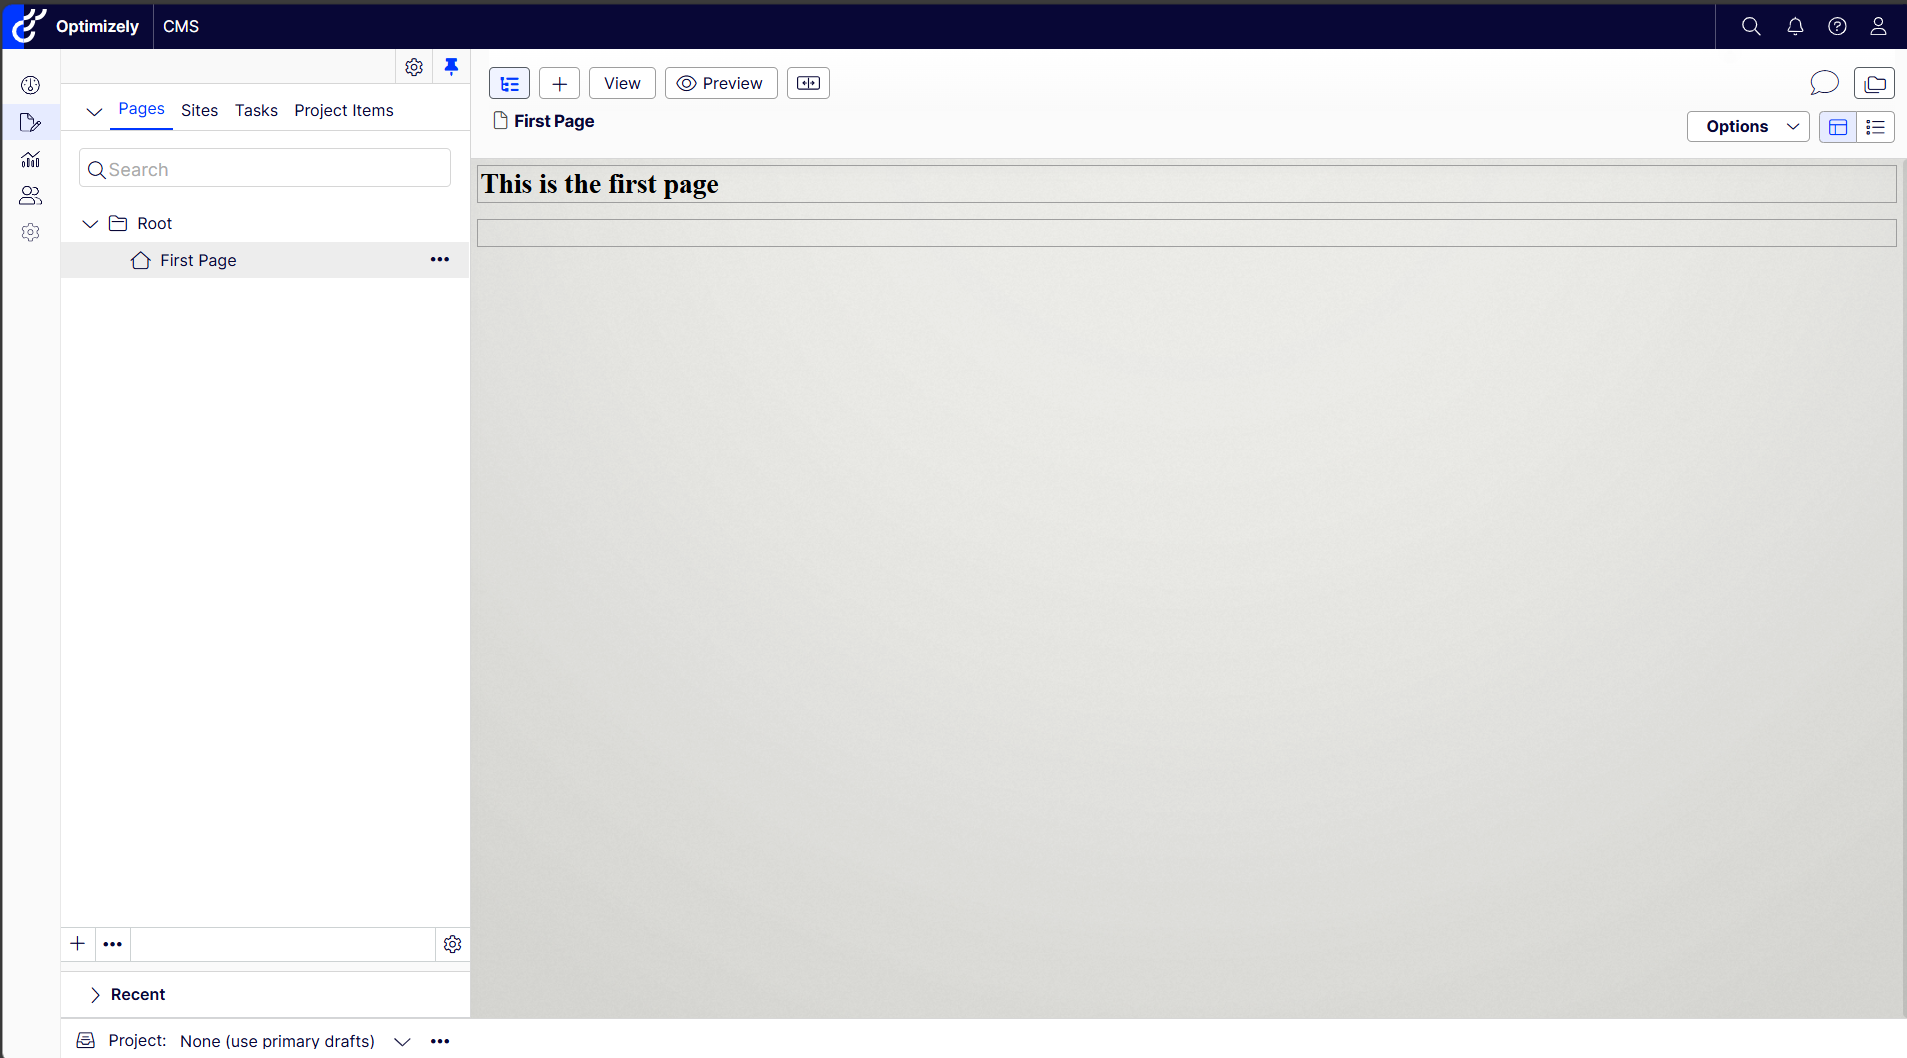
Task: Click the add plus icon below the tree
Action: tap(77, 943)
